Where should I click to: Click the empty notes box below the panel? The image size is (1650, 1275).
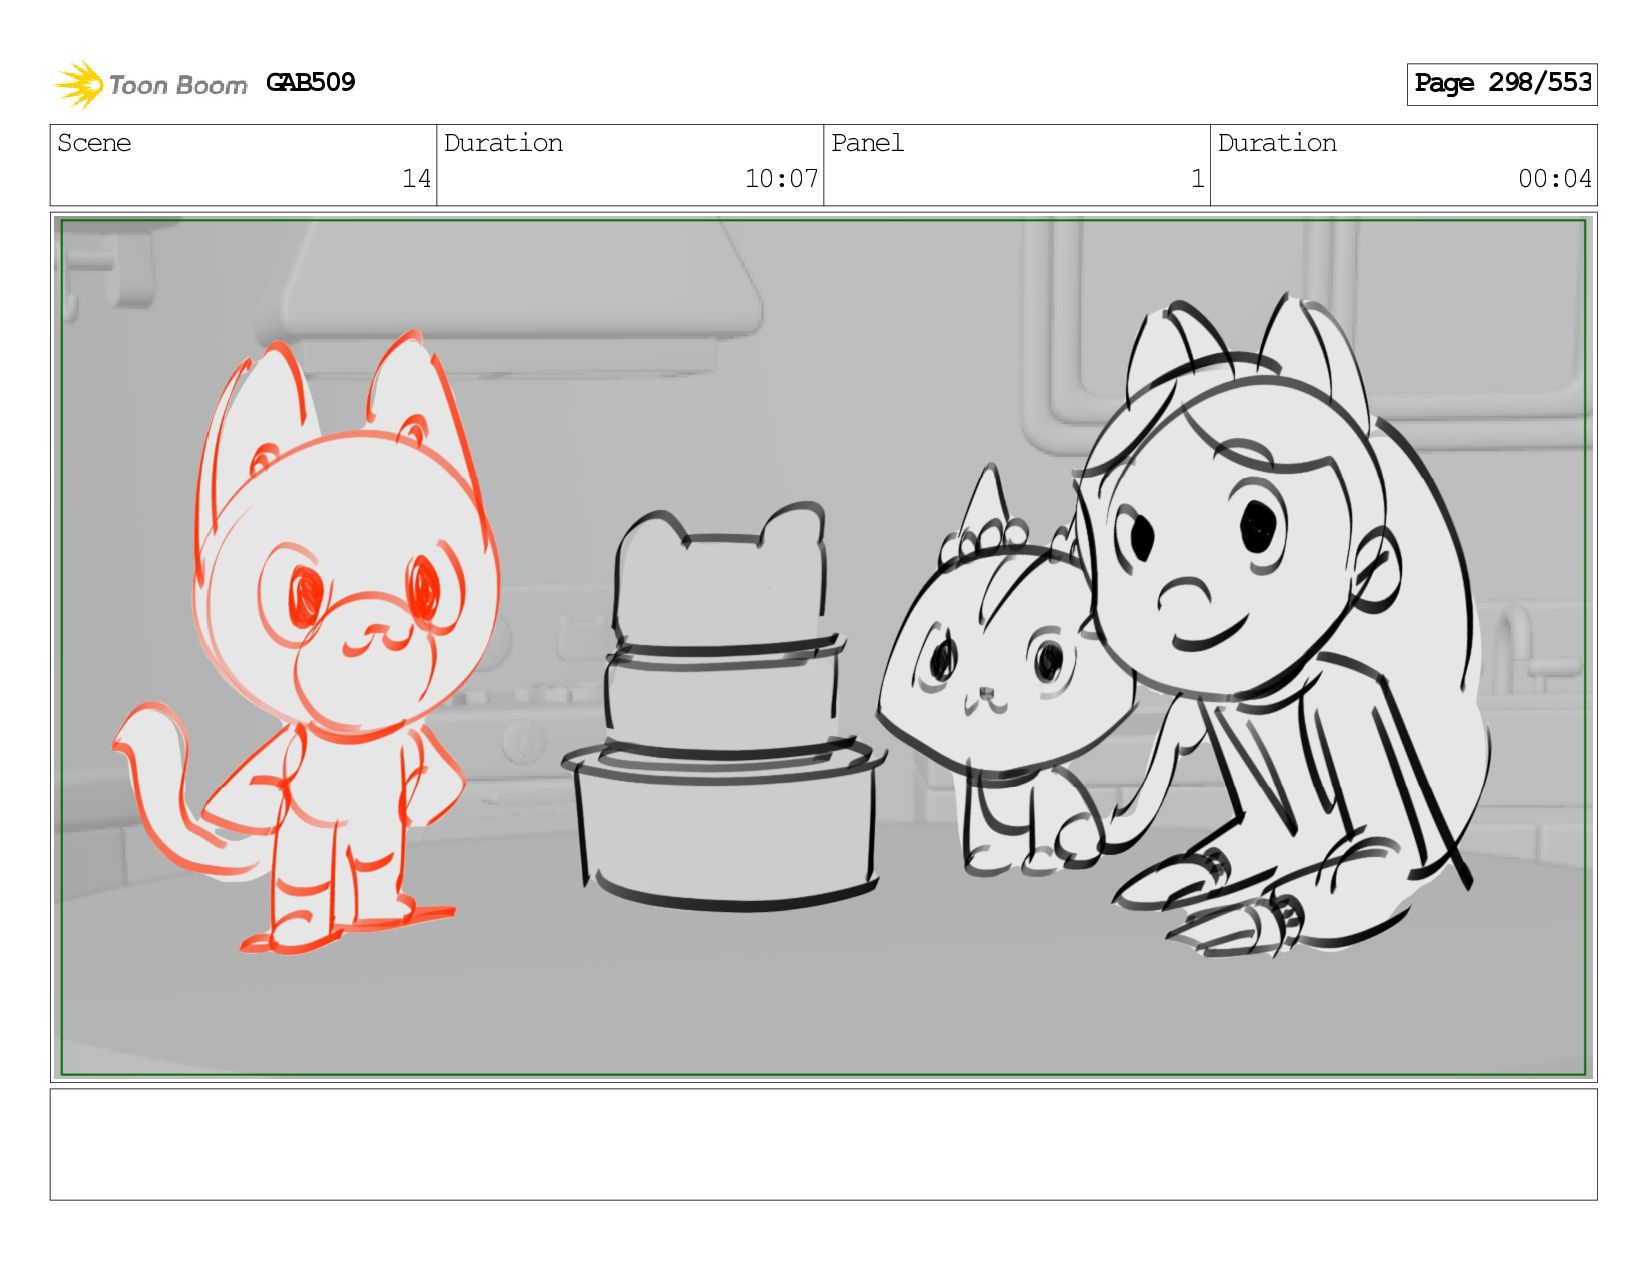pos(824,1144)
